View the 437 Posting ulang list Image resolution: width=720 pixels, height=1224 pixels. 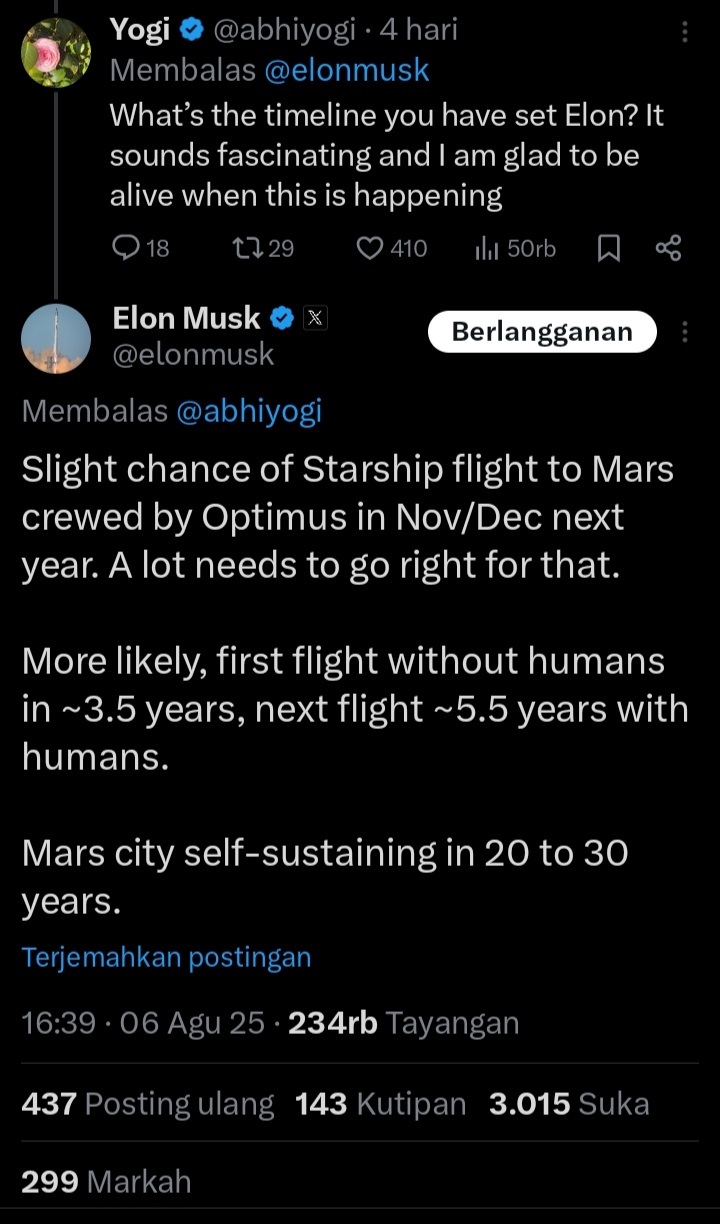pos(148,1104)
